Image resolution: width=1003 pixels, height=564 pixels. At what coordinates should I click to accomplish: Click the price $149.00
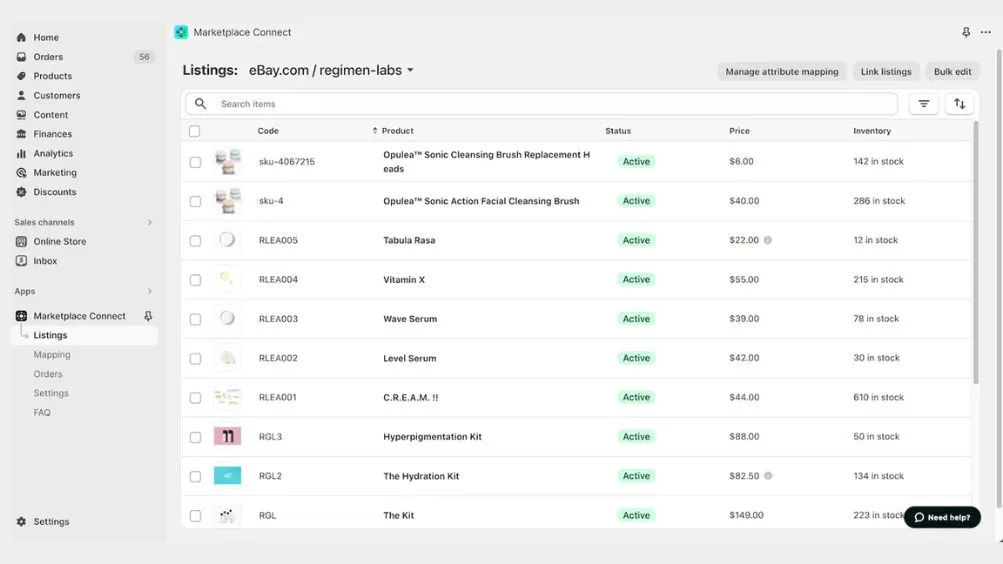point(746,515)
